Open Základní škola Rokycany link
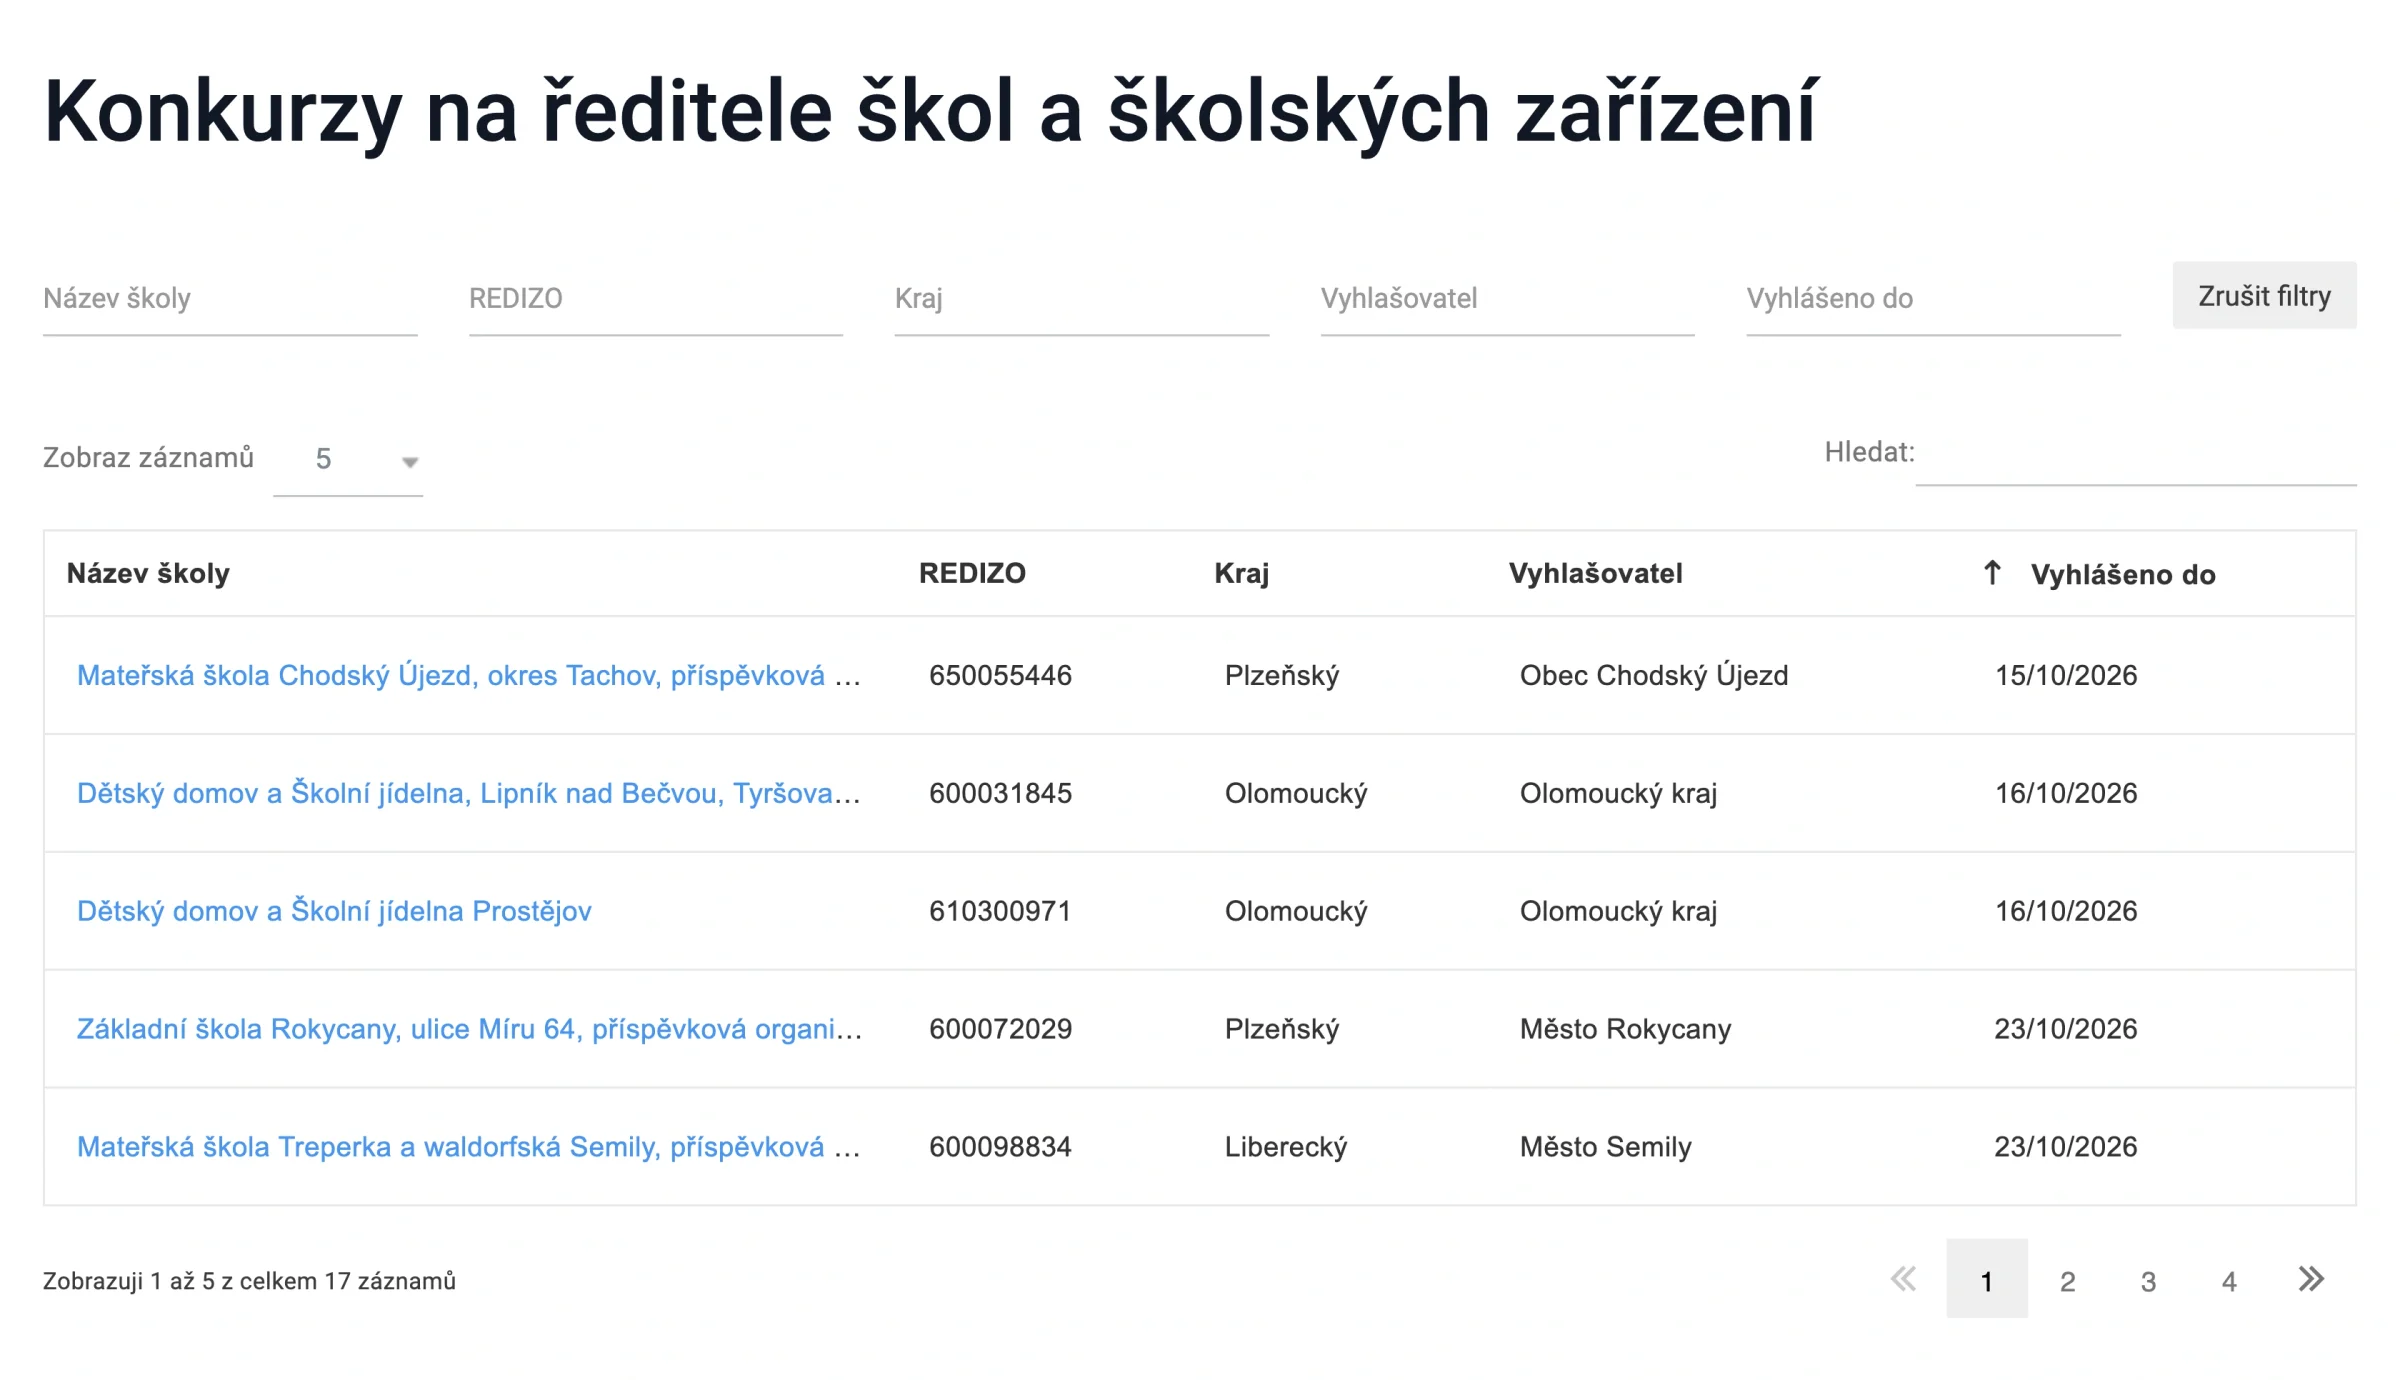 pyautogui.click(x=469, y=1030)
